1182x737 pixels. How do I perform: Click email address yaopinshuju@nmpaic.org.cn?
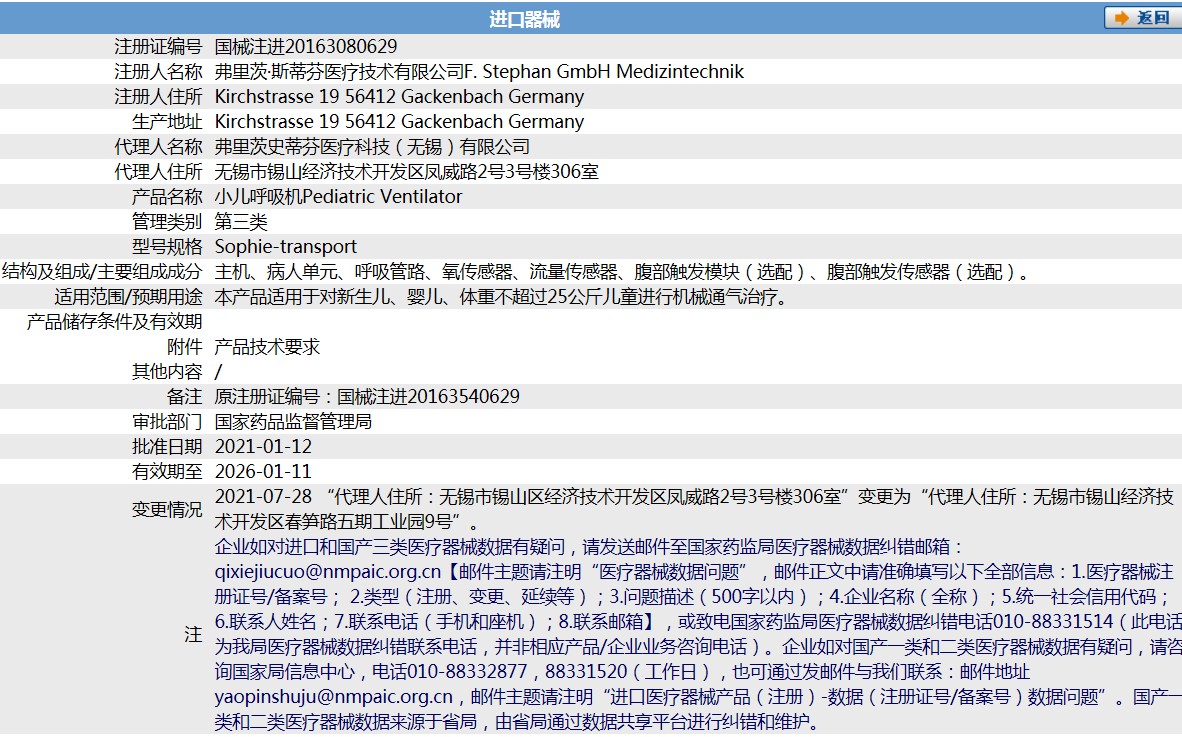coord(334,697)
